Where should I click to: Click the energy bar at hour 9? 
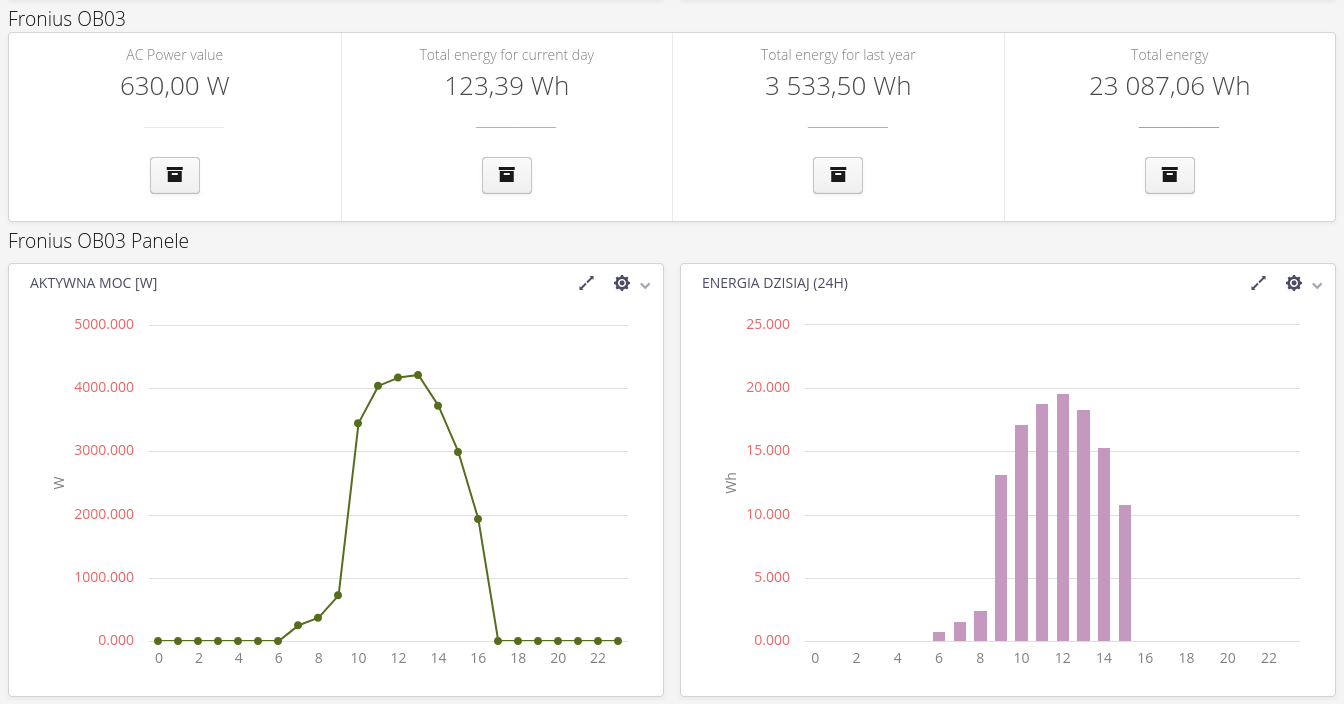1001,558
